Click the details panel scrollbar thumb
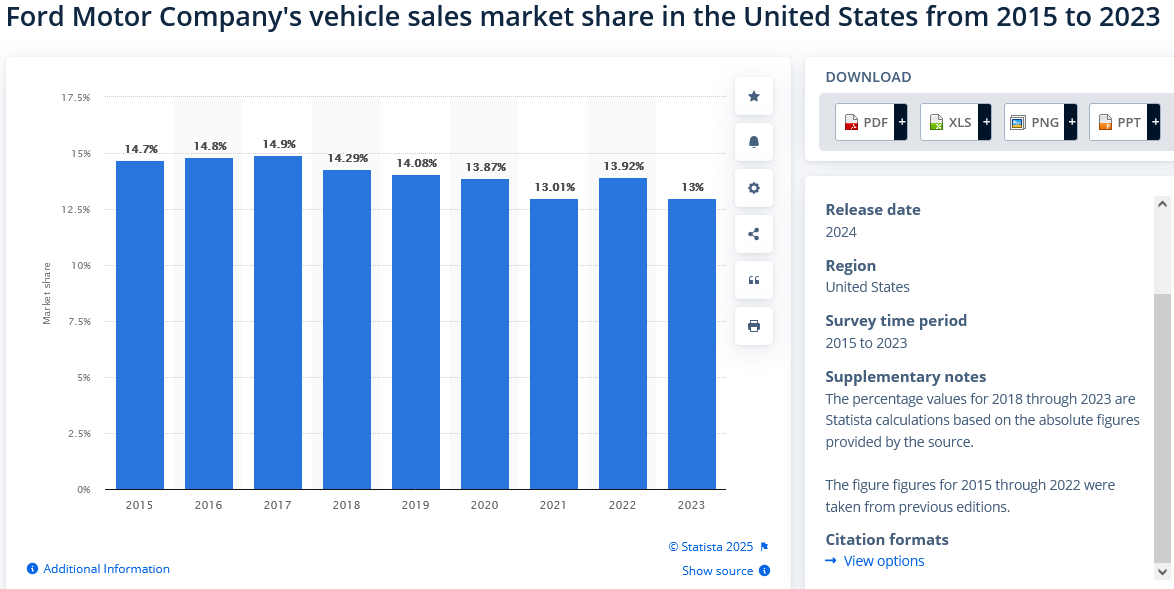Screen dimensions: 1174x589 [x=1162, y=428]
